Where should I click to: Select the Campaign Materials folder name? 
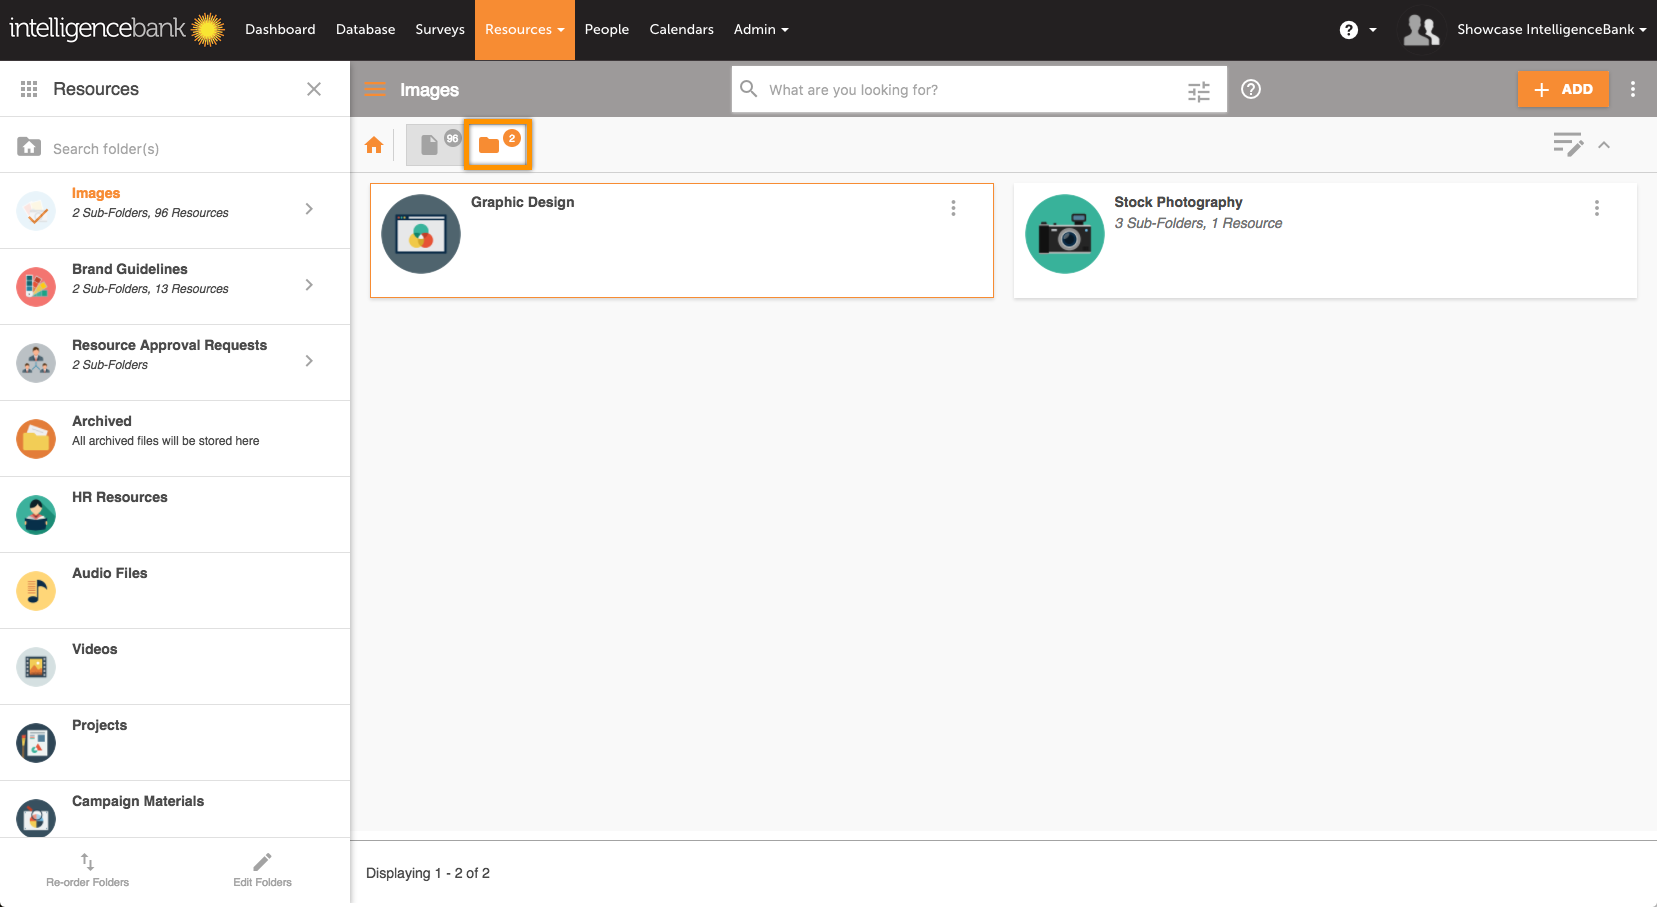[x=138, y=801]
